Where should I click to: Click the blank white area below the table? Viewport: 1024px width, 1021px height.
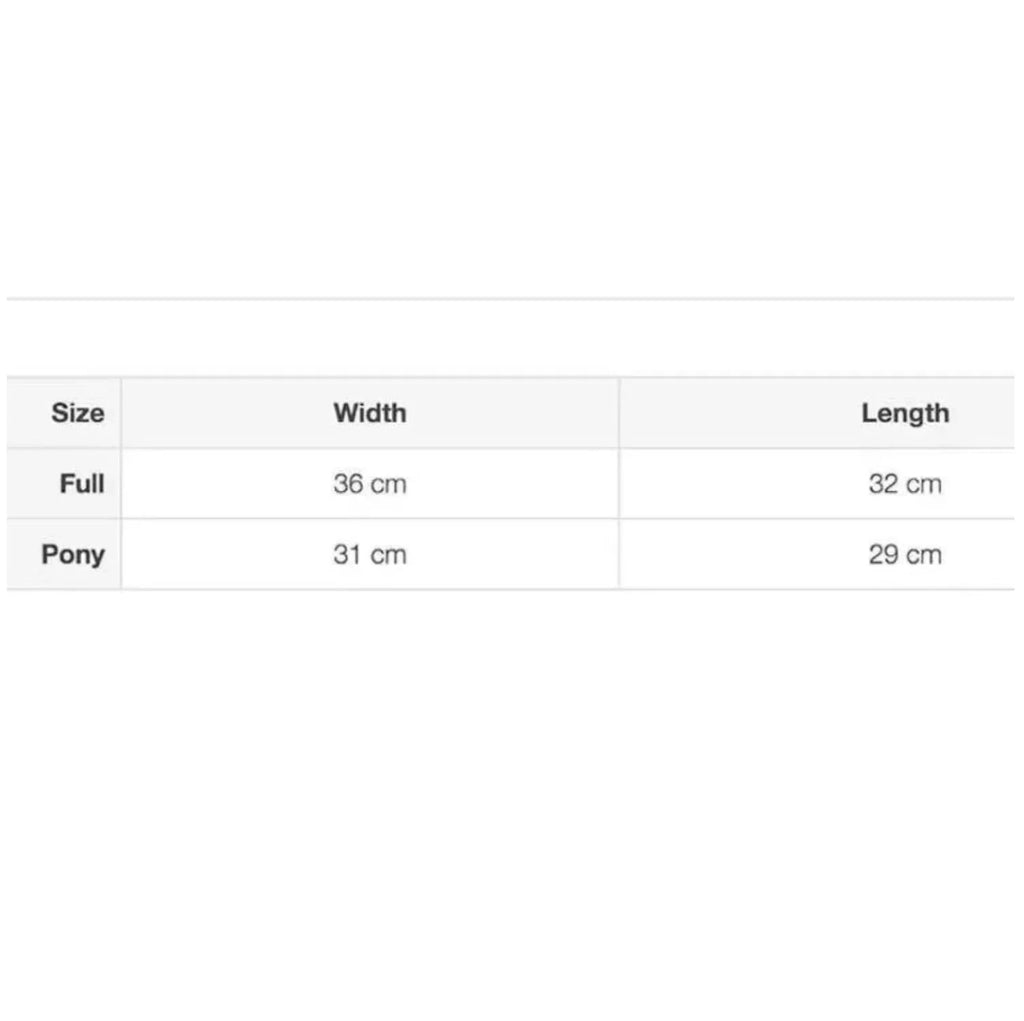coord(511,803)
